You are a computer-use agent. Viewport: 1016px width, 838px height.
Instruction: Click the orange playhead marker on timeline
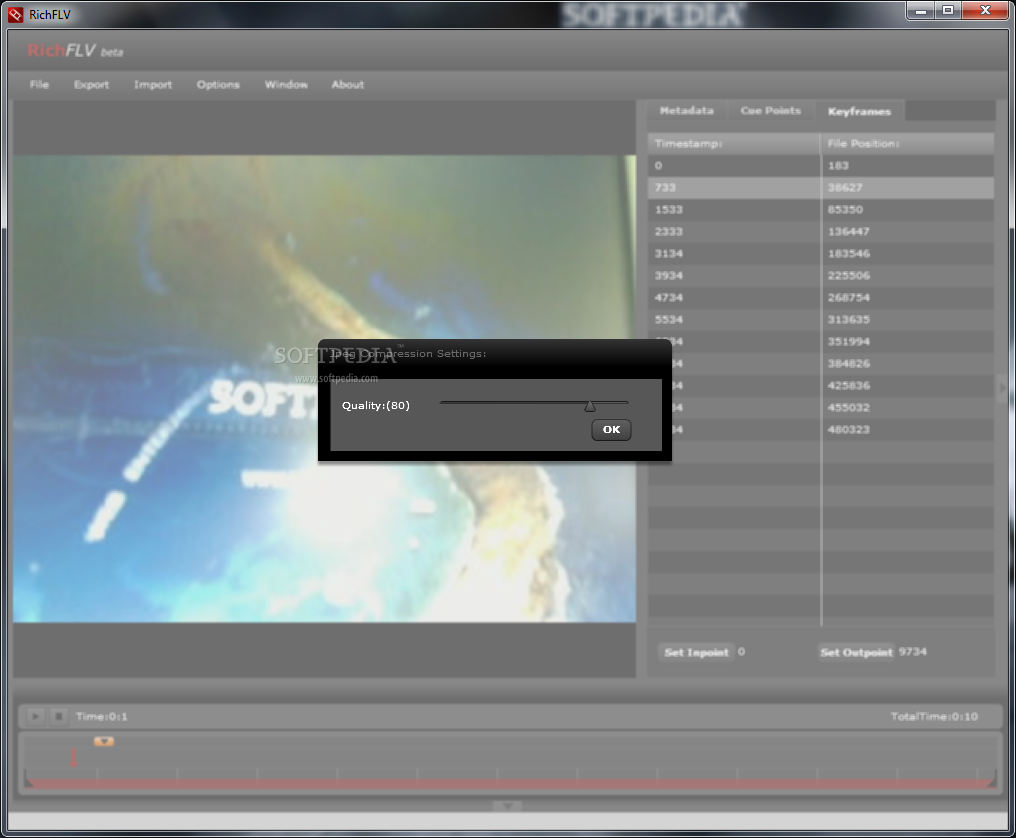click(x=104, y=741)
